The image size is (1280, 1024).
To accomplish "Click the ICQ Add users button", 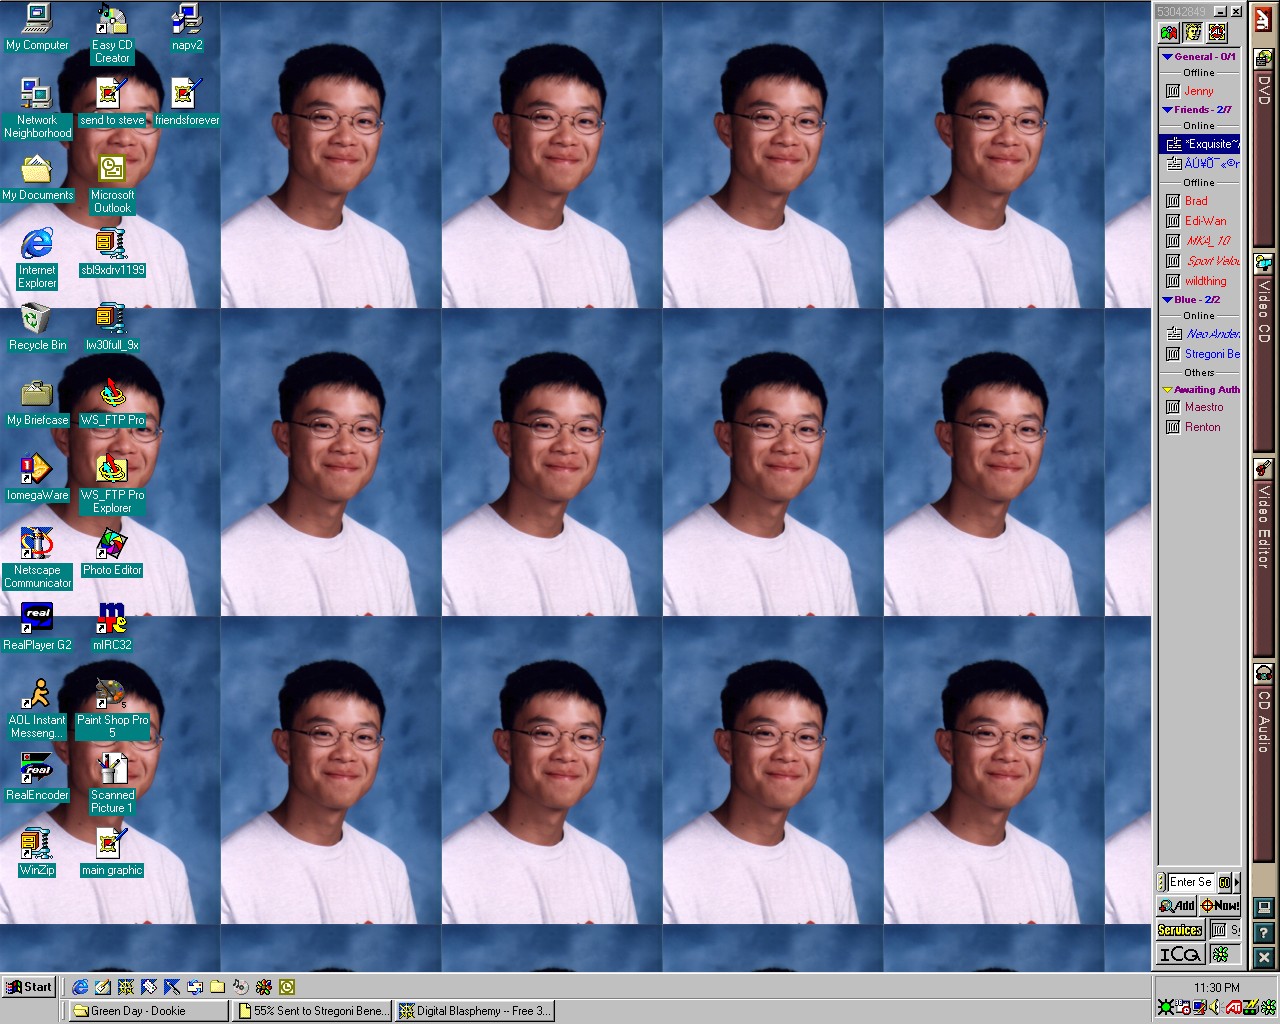I will [x=1177, y=906].
